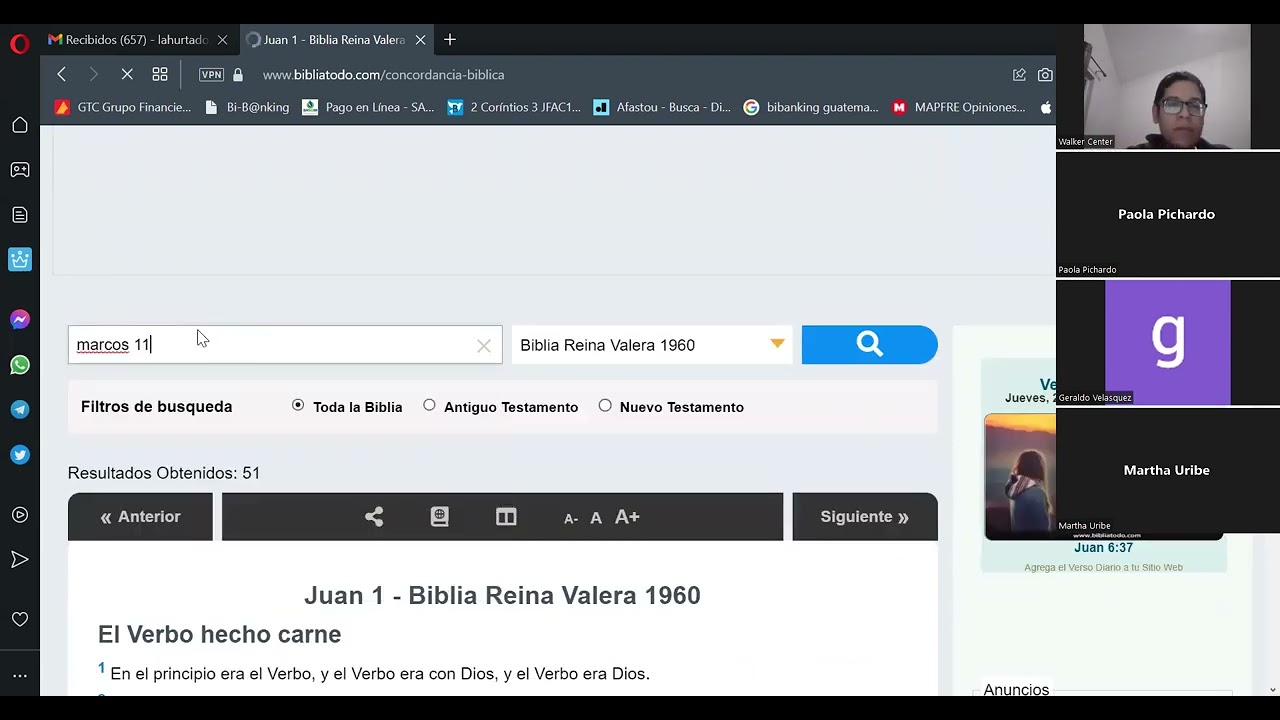Click the parallel columns icon in the chapter toolbar
This screenshot has width=1280, height=720.
[x=506, y=517]
